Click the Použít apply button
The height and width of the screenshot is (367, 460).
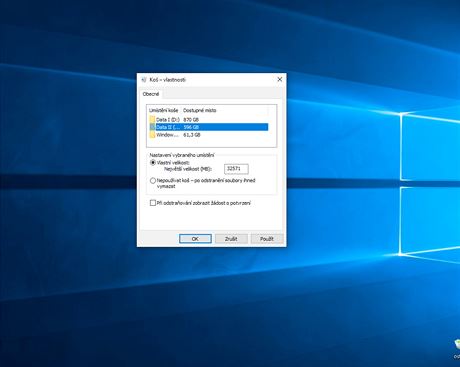(x=267, y=239)
